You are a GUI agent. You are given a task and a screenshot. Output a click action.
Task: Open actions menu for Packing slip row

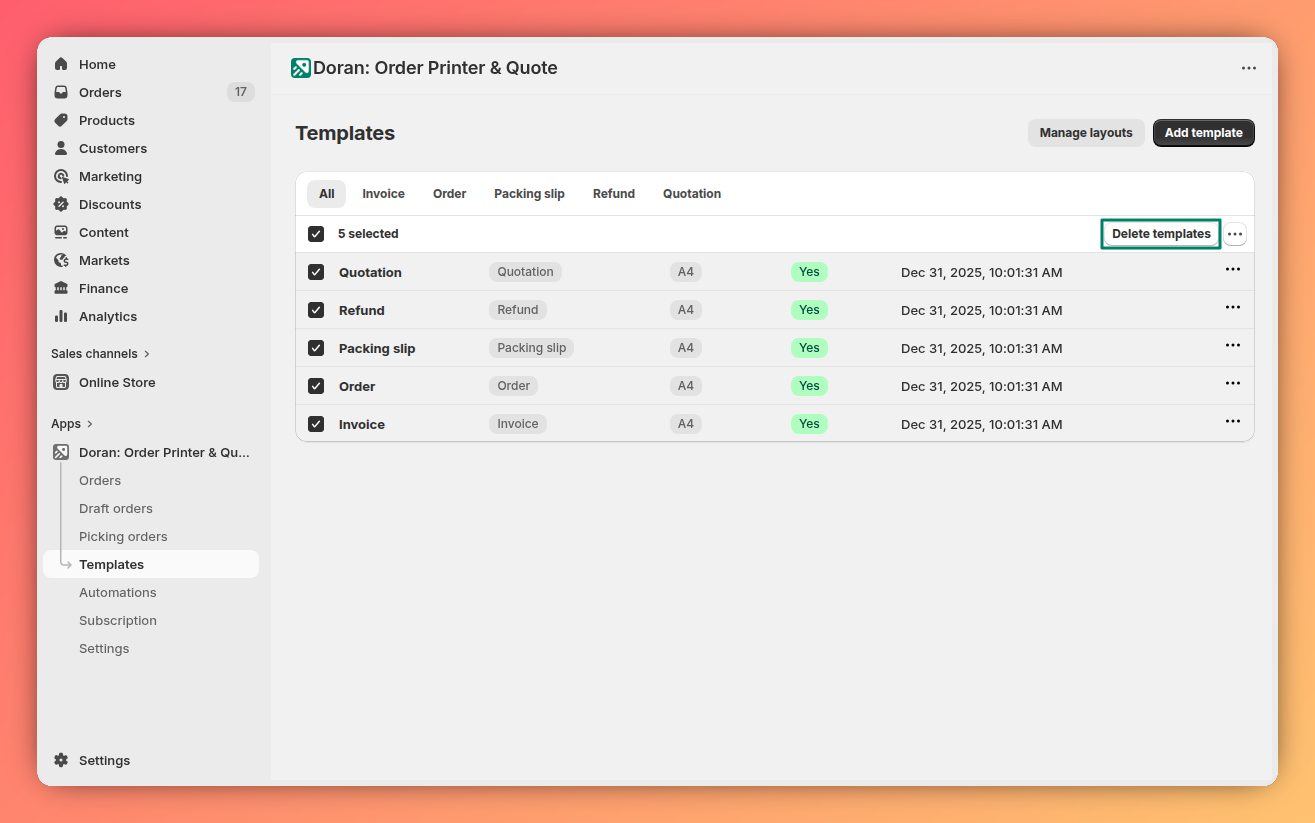click(1233, 346)
